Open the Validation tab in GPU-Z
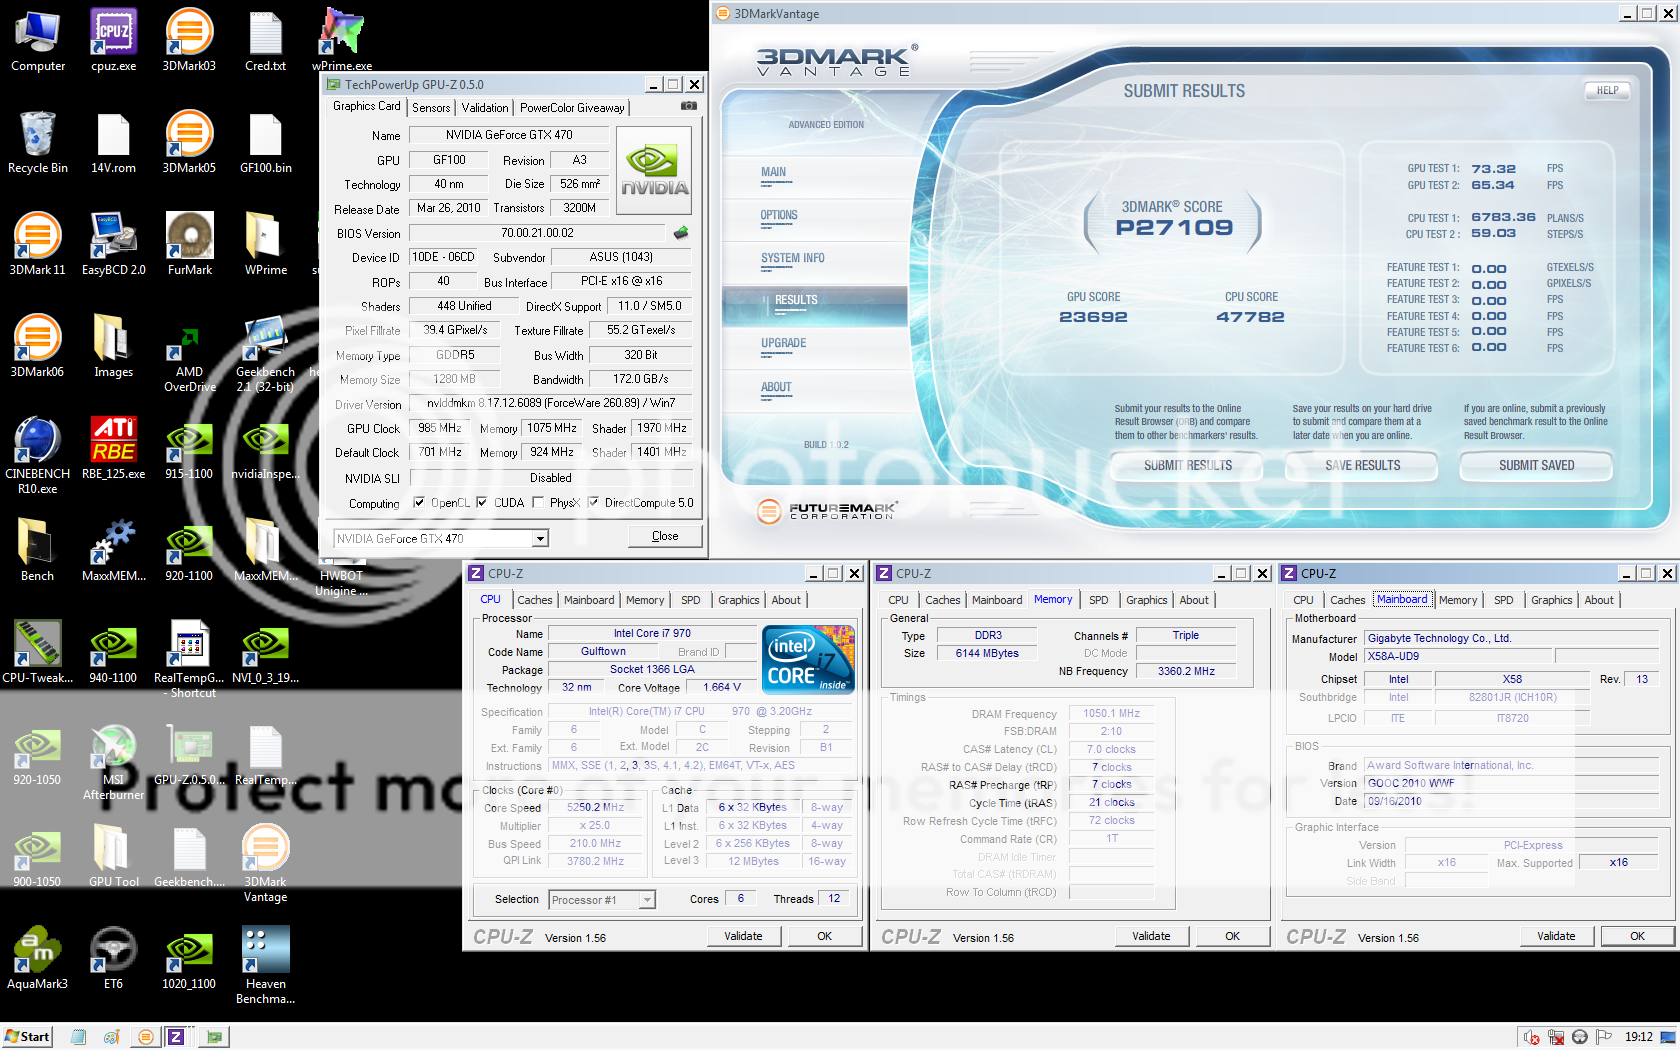 (485, 108)
